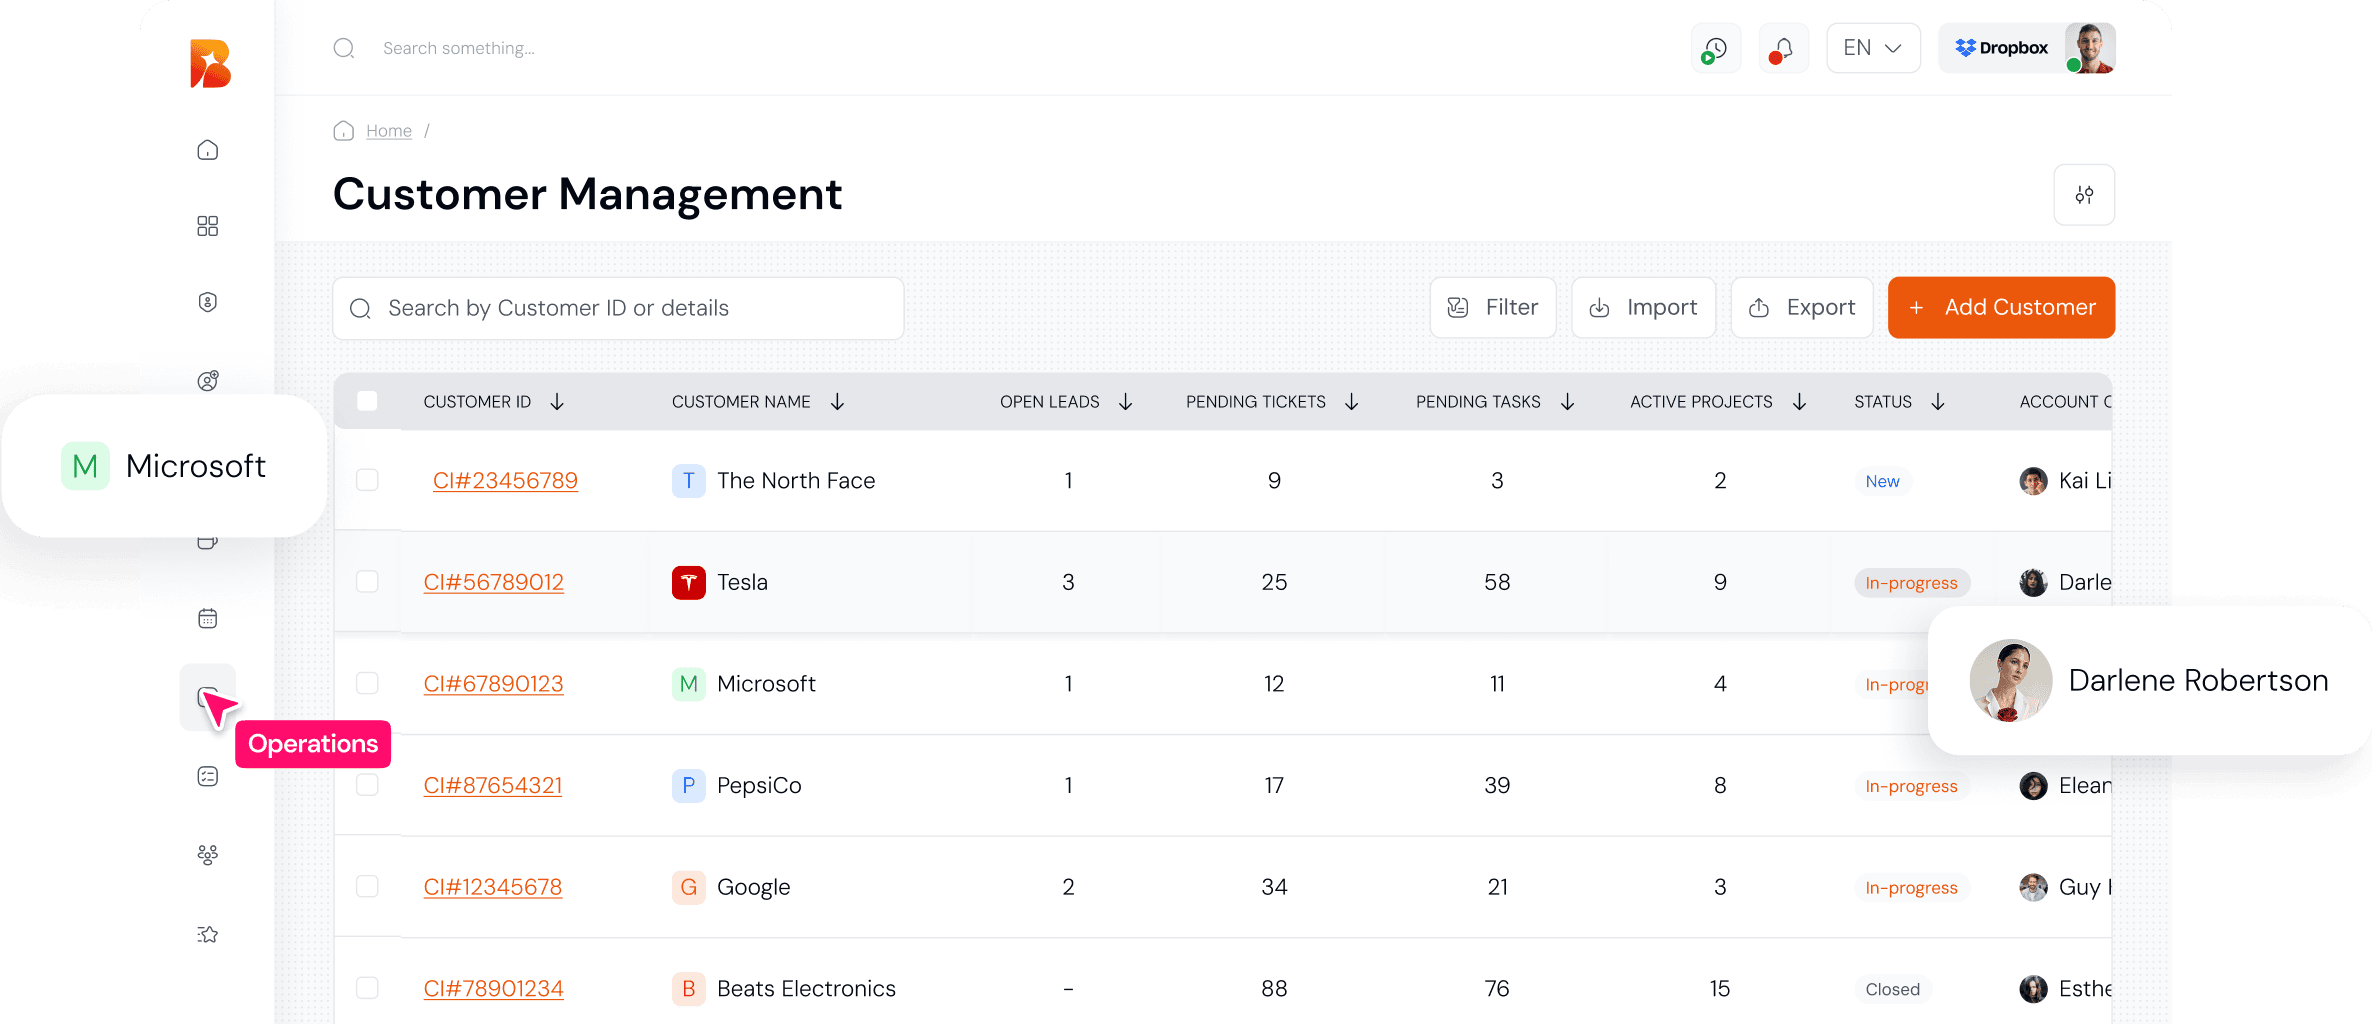The image size is (2372, 1024).
Task: Check the select-all checkbox in table header
Action: pos(367,401)
